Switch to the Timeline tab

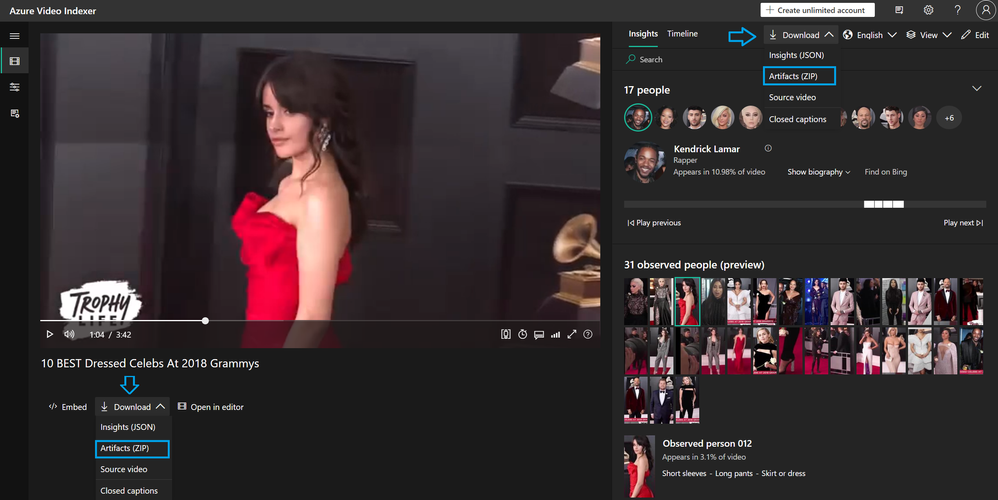(682, 34)
